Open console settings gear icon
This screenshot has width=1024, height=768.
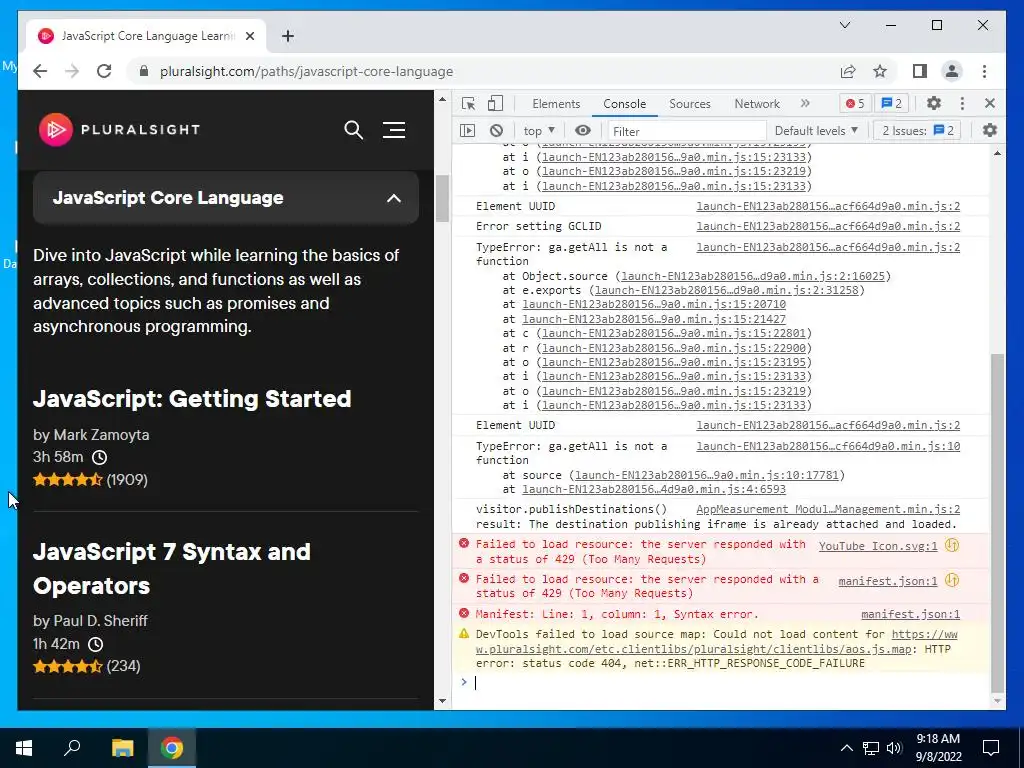(x=990, y=131)
